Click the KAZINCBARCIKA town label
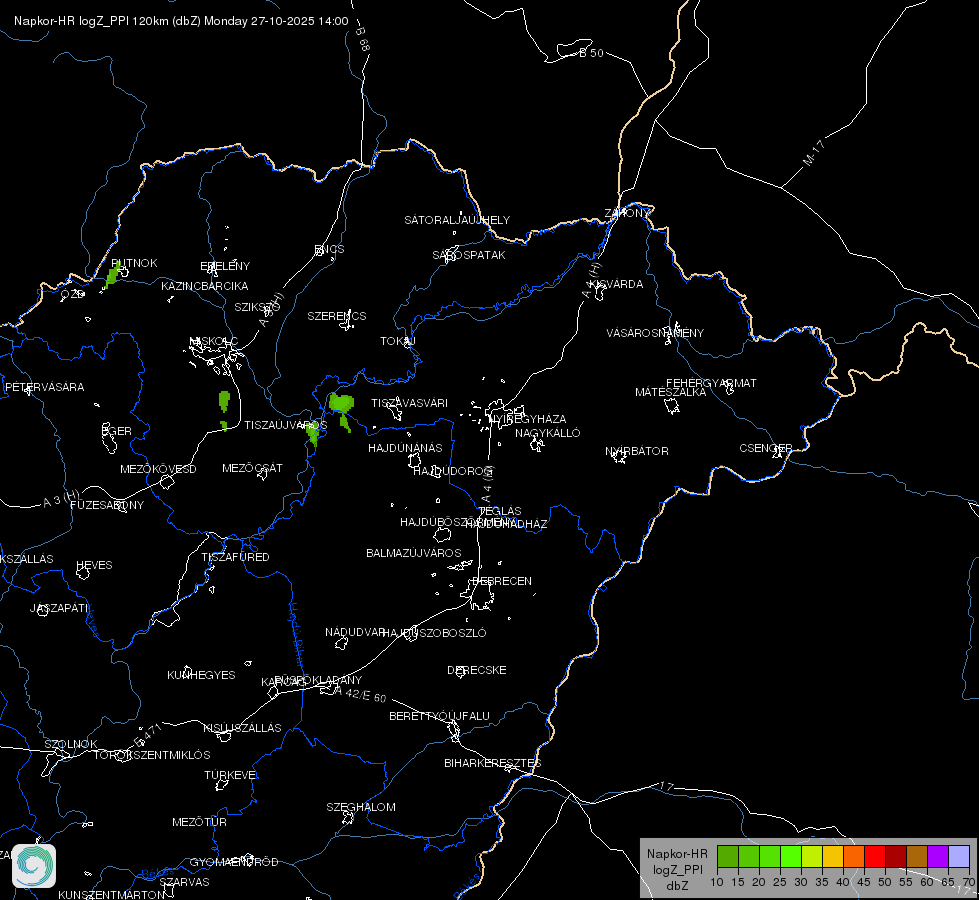Image resolution: width=979 pixels, height=900 pixels. 205,286
